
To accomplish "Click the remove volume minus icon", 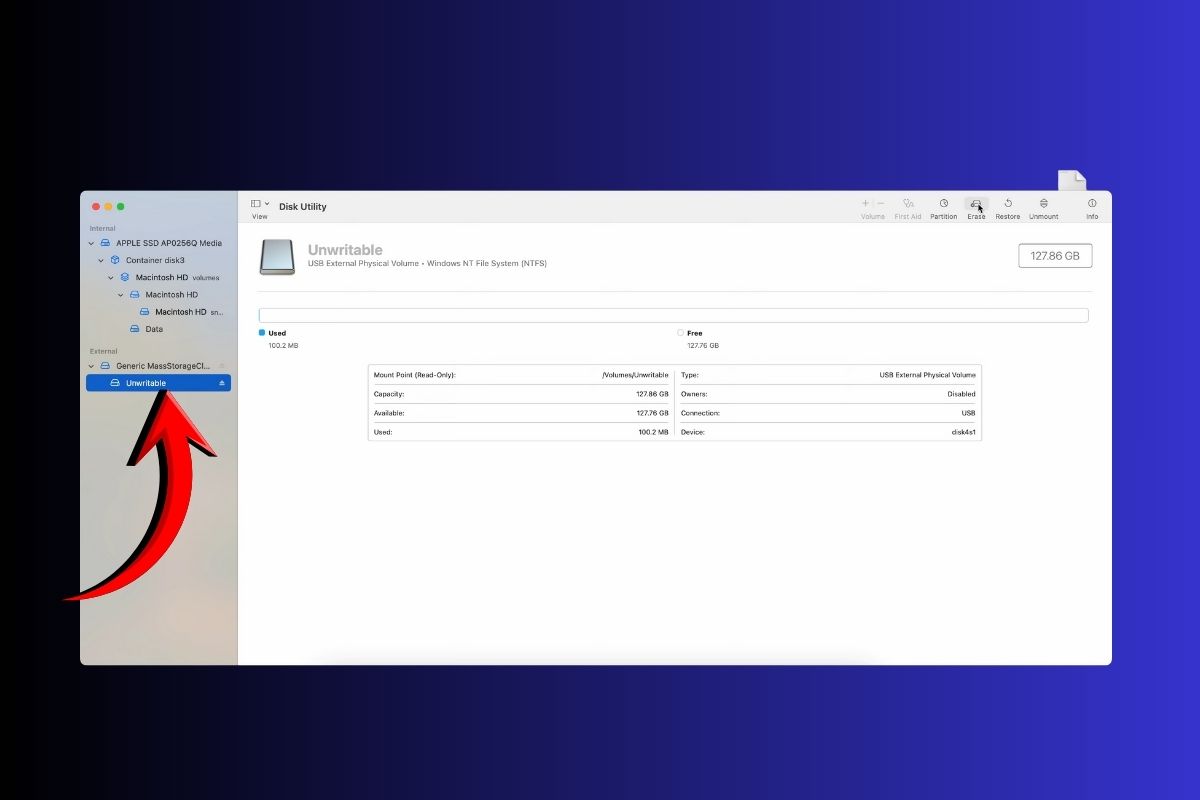I will click(x=880, y=203).
